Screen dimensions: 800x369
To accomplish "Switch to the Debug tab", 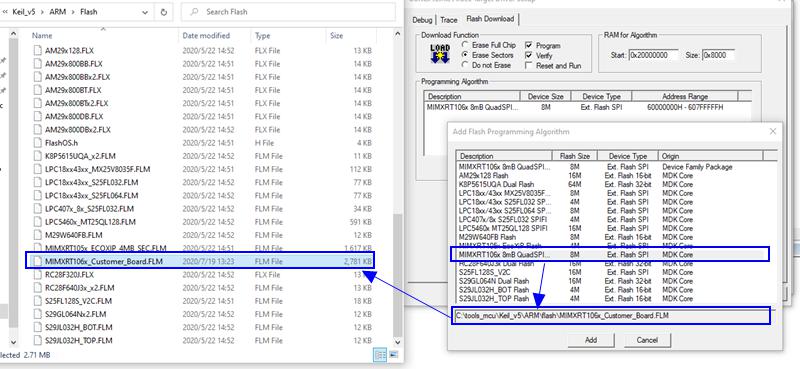I will (x=422, y=20).
